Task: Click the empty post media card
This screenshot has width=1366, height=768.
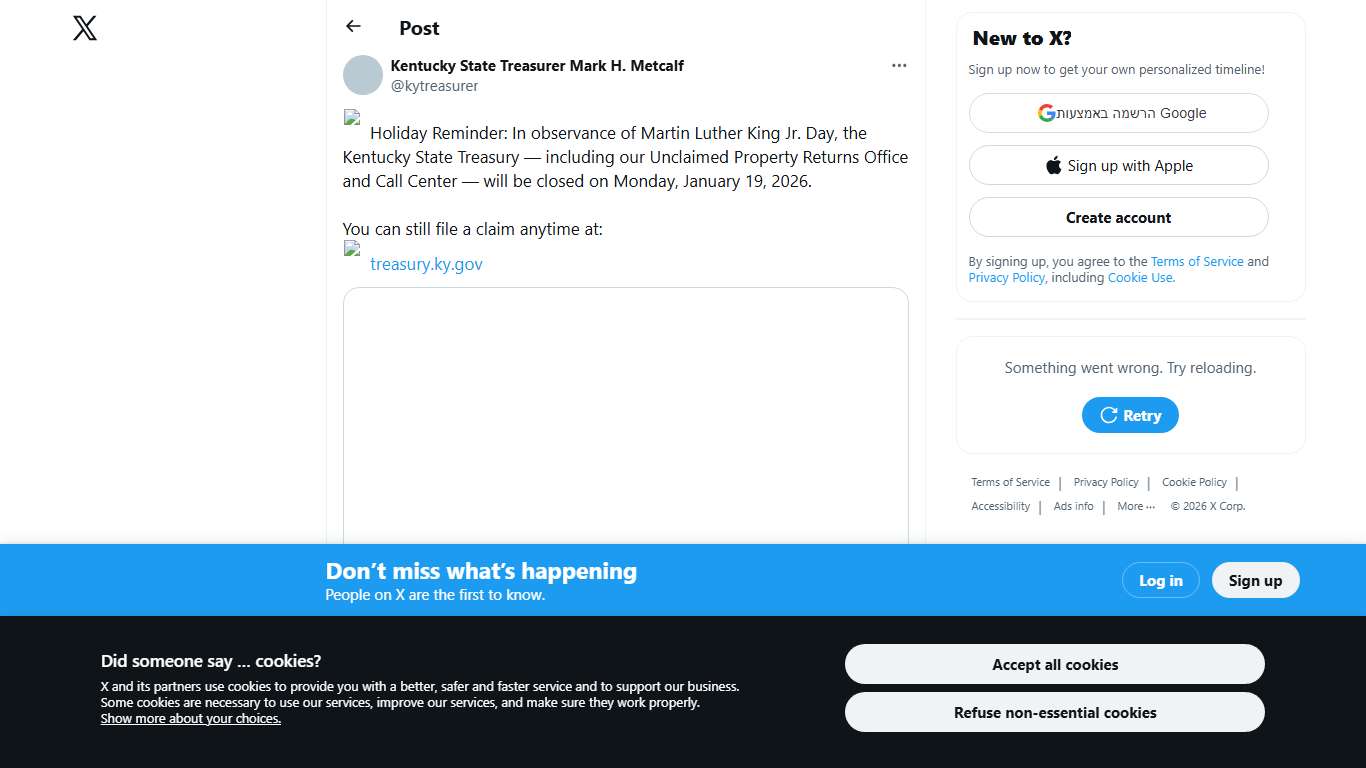Action: pos(625,415)
